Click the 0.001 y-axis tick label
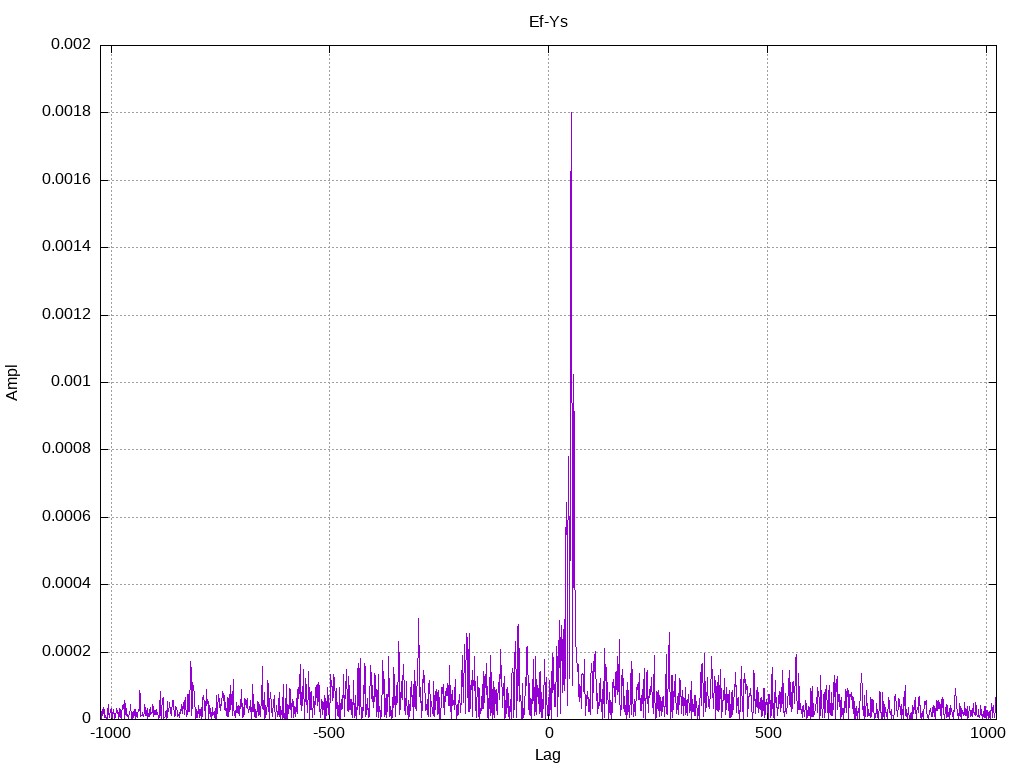 [71, 381]
